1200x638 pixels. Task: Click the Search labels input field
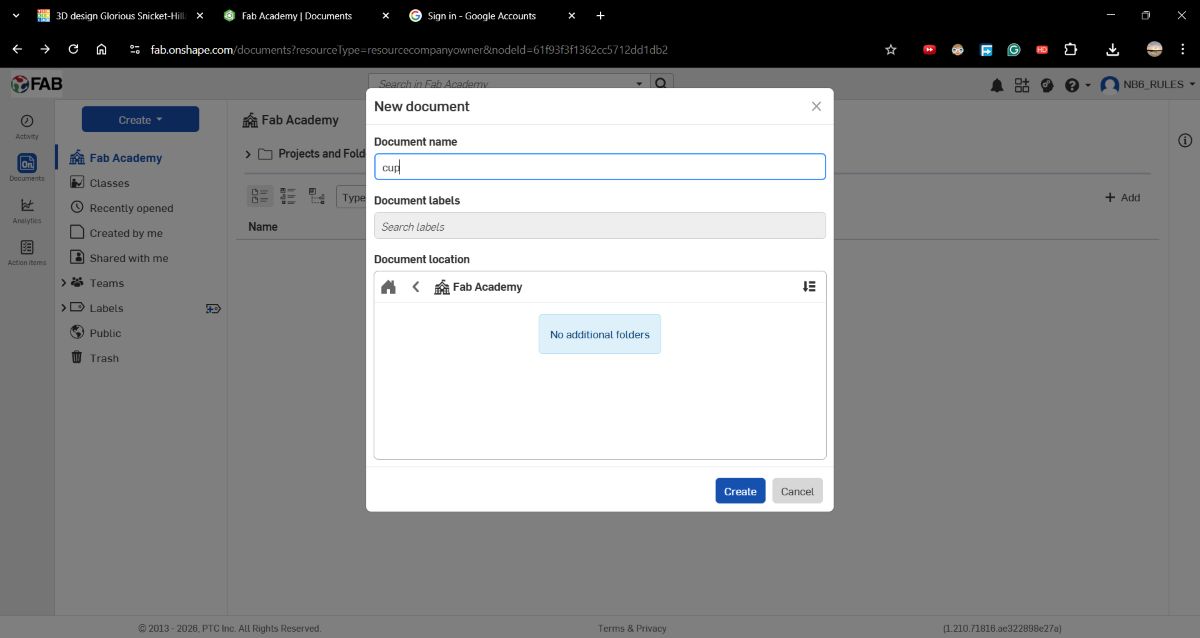click(599, 226)
